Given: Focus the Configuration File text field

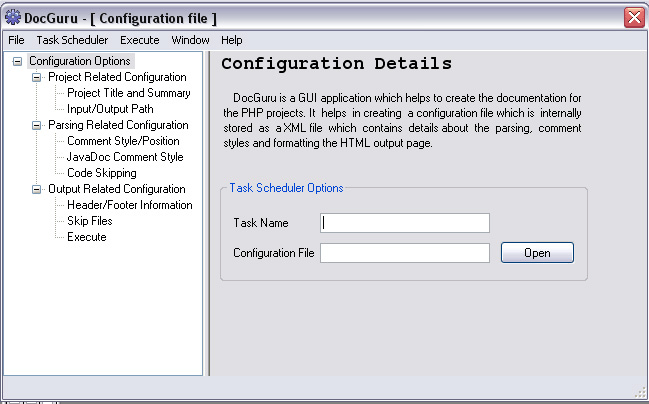Looking at the screenshot, I should pos(405,252).
